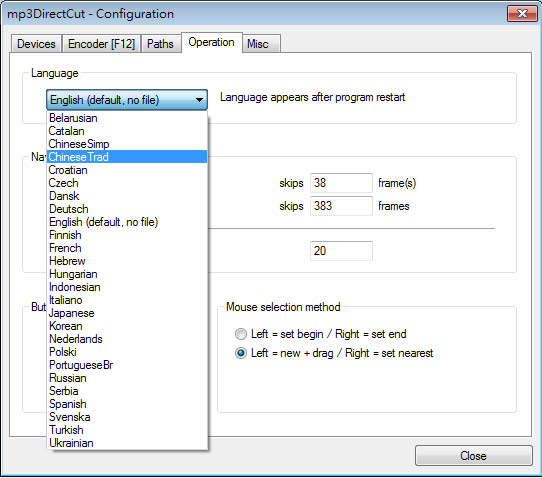Switch to the Paths tab
542x478 pixels.
(x=160, y=44)
